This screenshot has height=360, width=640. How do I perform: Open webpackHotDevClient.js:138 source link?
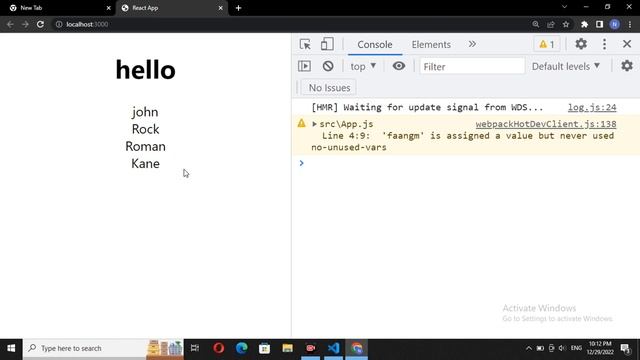(546, 124)
